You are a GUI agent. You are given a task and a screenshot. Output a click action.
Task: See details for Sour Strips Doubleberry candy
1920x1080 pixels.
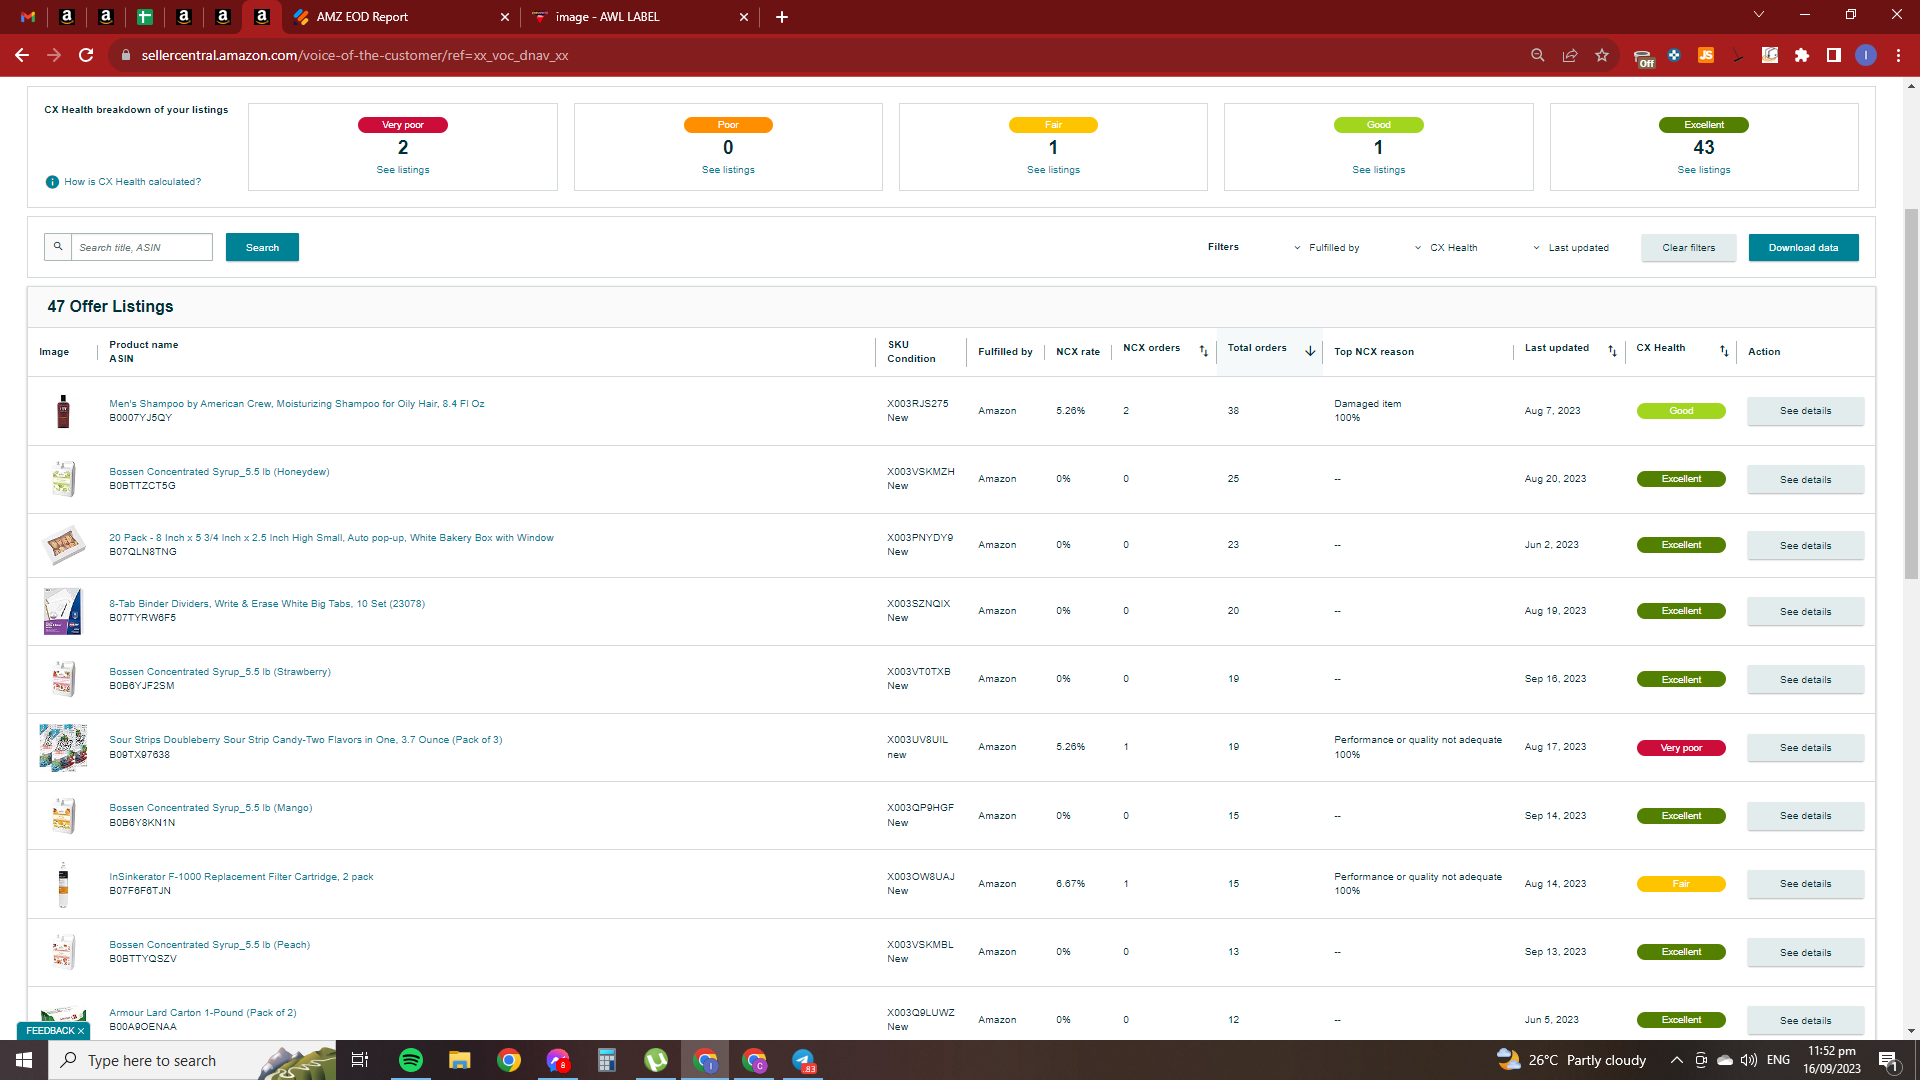pyautogui.click(x=1805, y=748)
